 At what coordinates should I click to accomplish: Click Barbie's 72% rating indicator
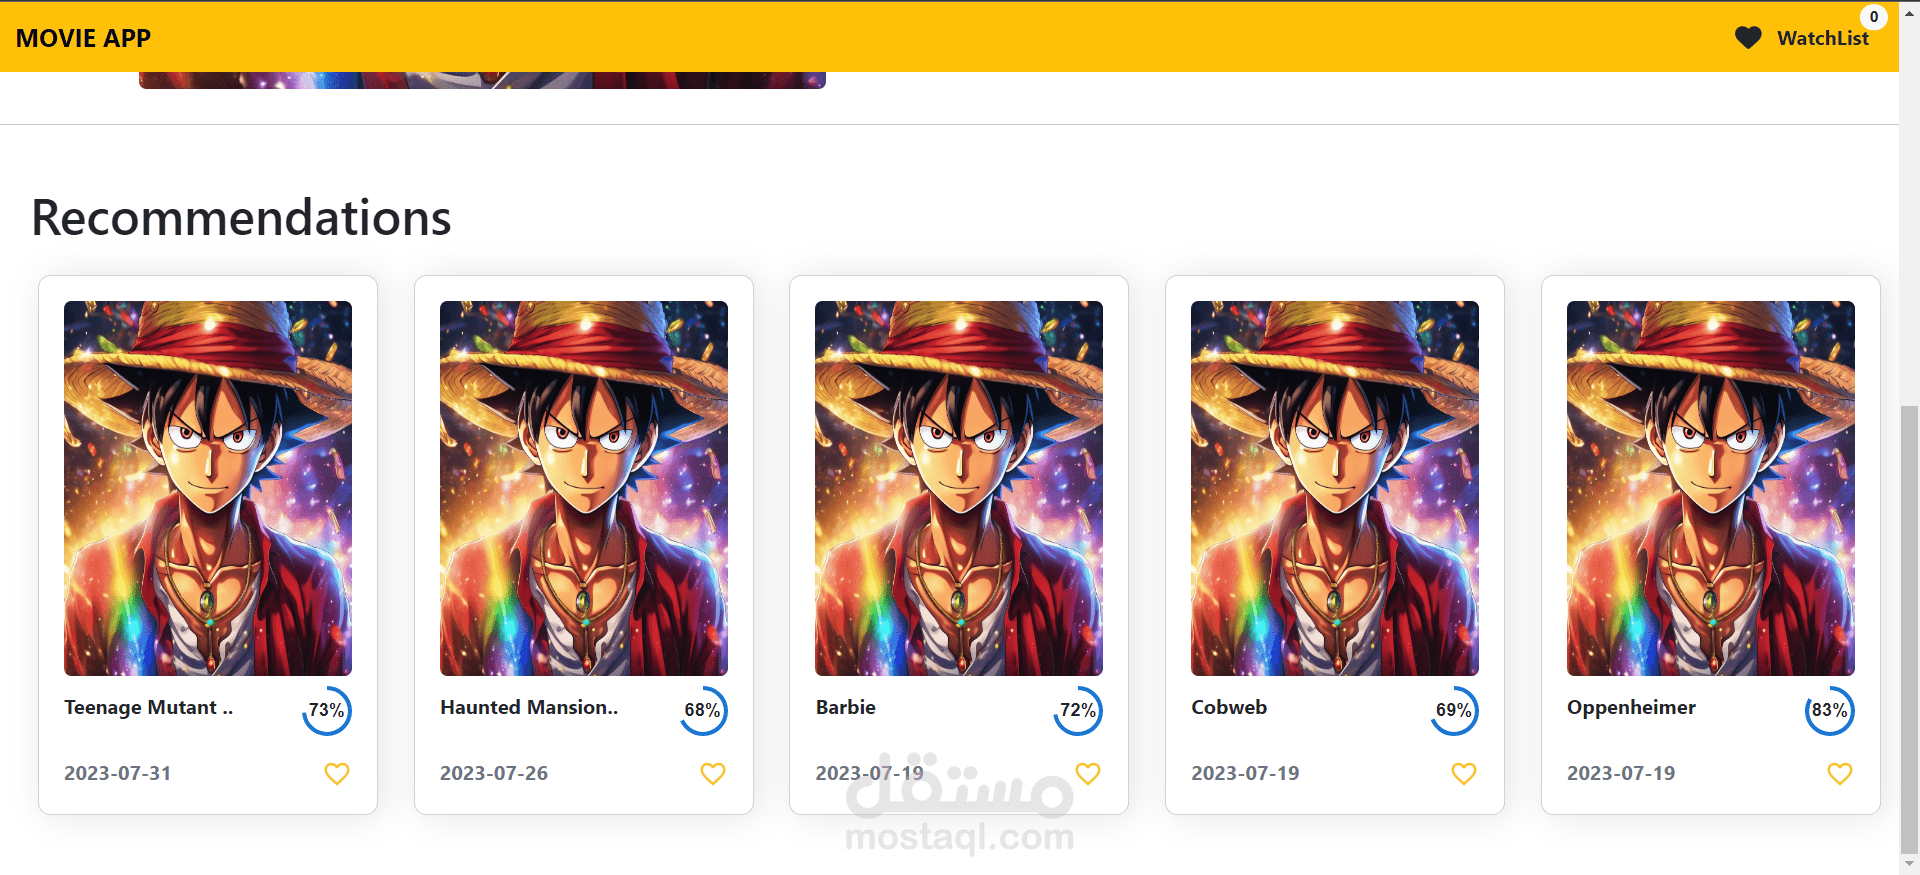tap(1078, 710)
